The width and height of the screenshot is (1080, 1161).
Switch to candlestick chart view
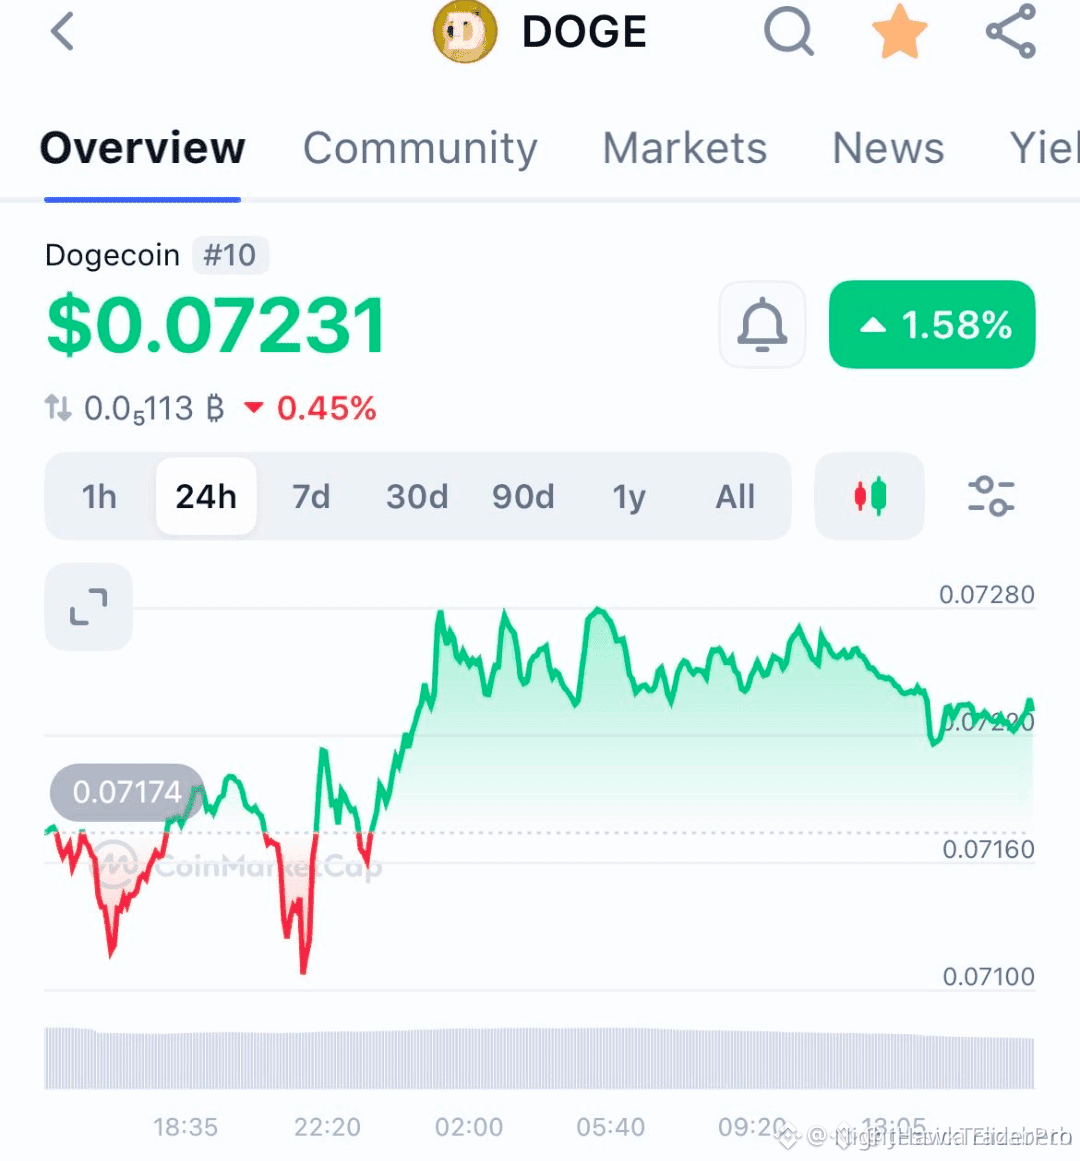tap(870, 495)
